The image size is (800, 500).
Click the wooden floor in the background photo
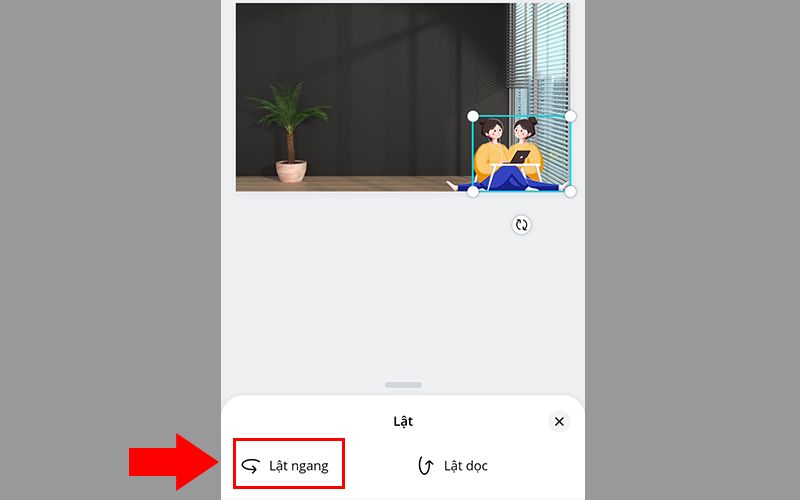[347, 184]
